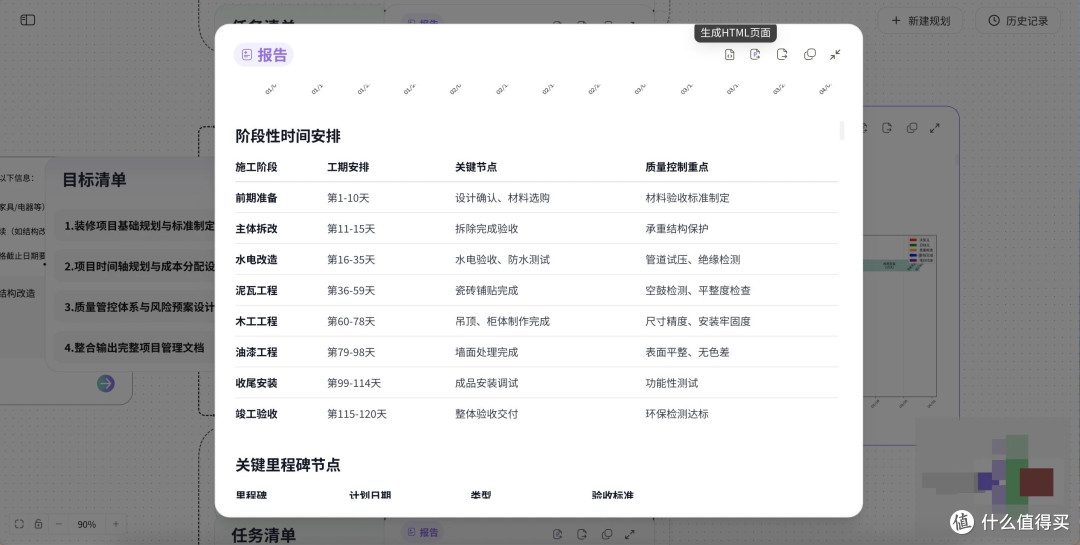Image resolution: width=1080 pixels, height=545 pixels.
Task: Toggle the canvas lock icon
Action: [x=39, y=524]
